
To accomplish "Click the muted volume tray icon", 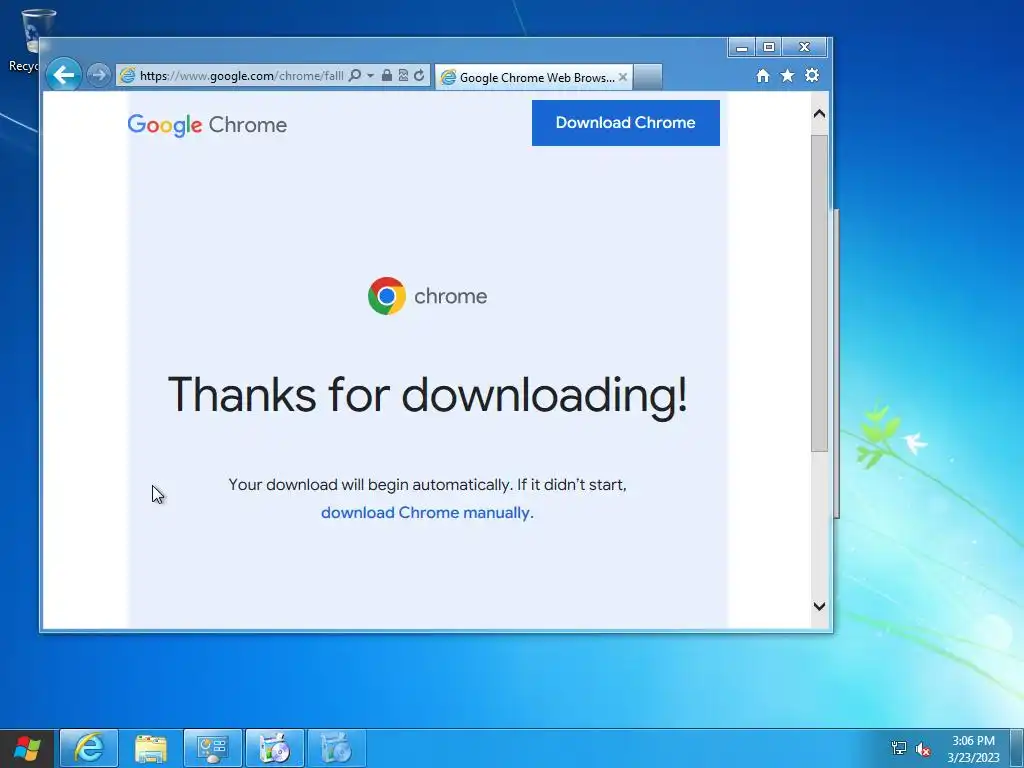I will 922,748.
